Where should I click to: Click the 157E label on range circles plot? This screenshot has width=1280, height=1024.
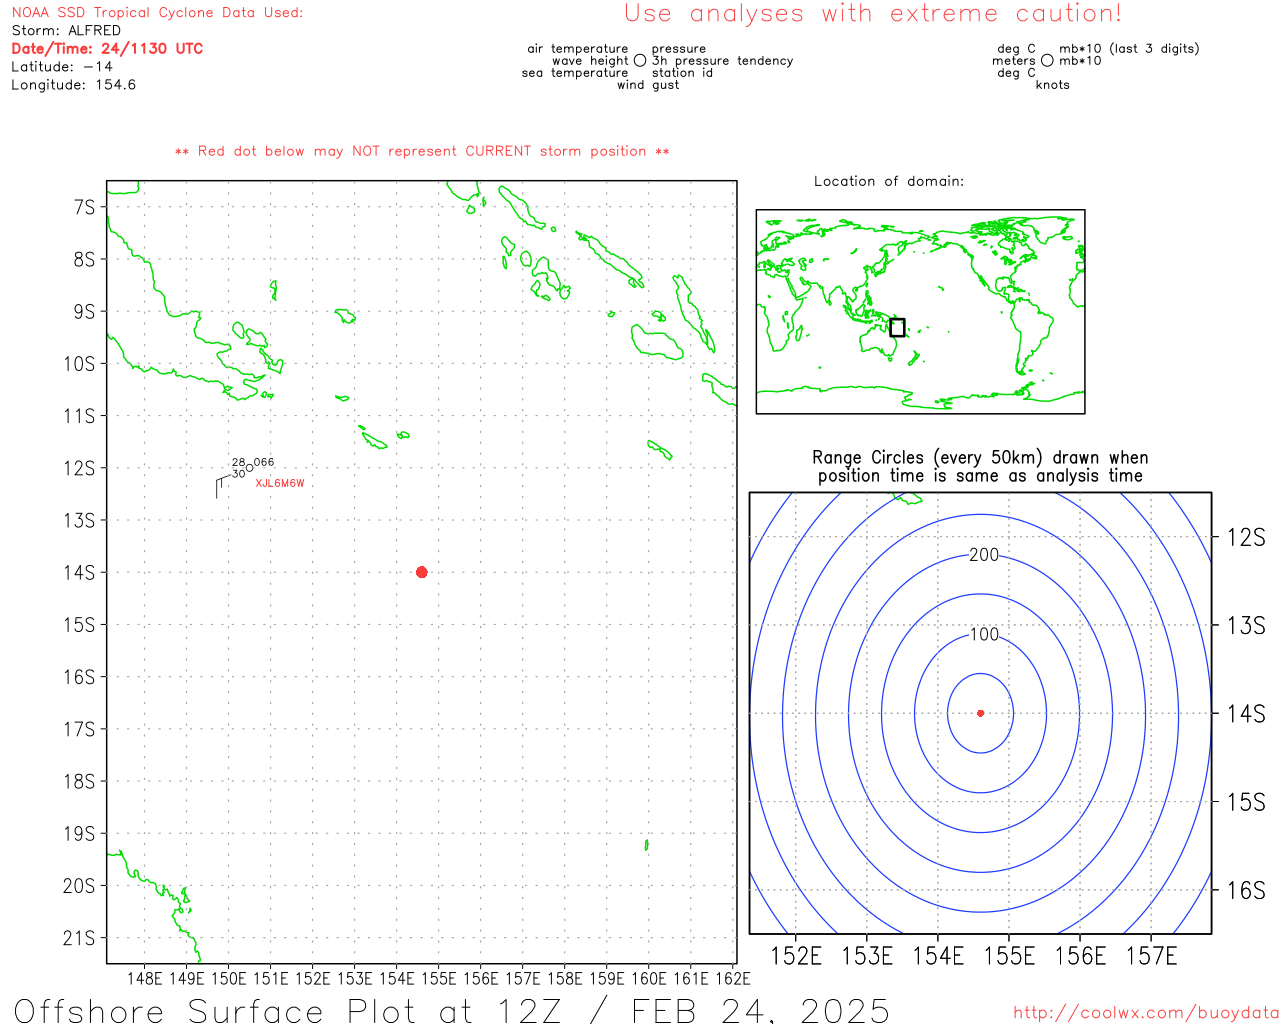[x=1152, y=956]
